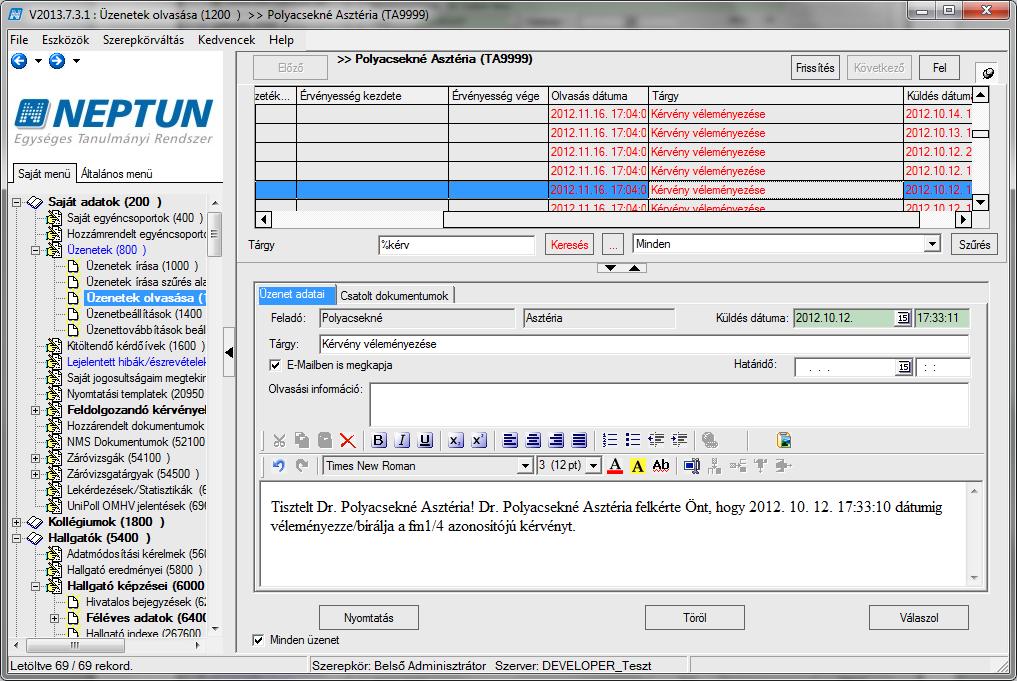Switch to Csatolt dokumentumok tab
The height and width of the screenshot is (681, 1017).
pyautogui.click(x=394, y=296)
